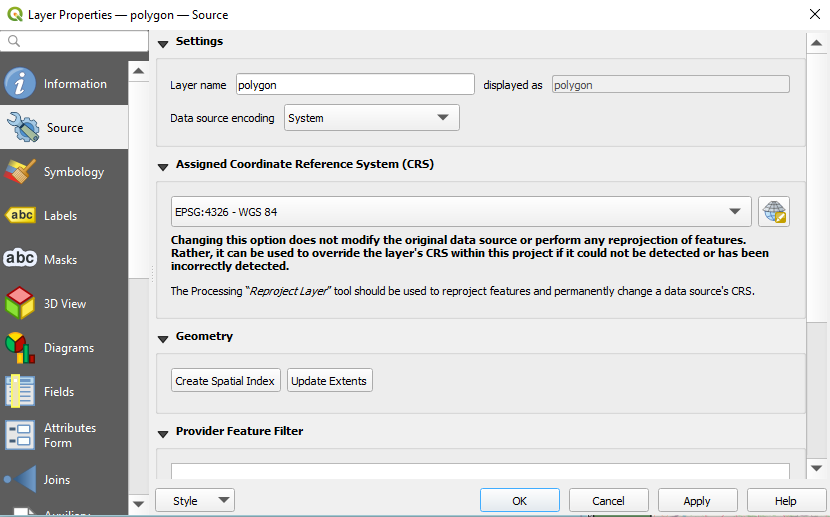Click the Apply button
Screen dimensions: 830x517
(x=697, y=501)
